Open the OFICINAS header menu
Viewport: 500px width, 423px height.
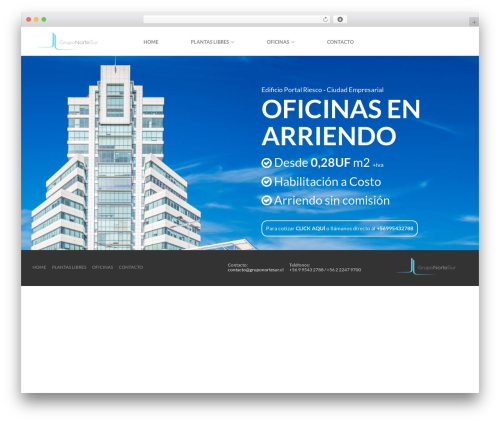pyautogui.click(x=278, y=42)
